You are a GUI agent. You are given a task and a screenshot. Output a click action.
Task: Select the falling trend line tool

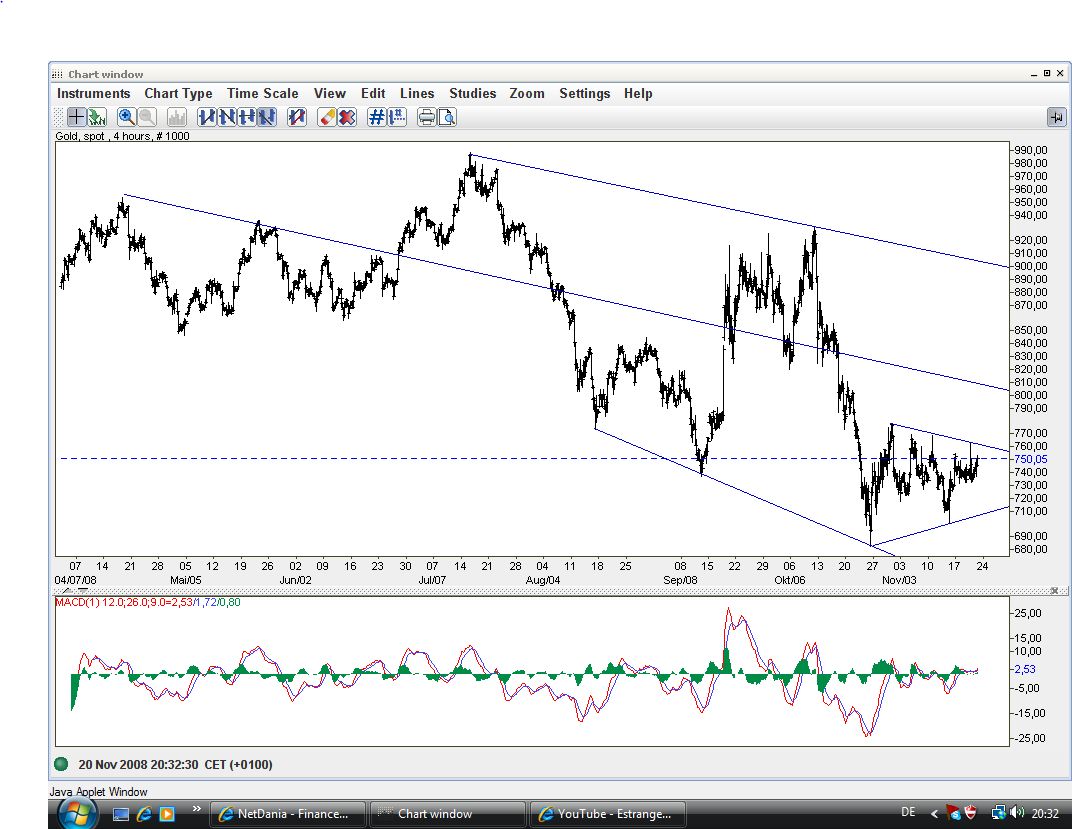(227, 118)
